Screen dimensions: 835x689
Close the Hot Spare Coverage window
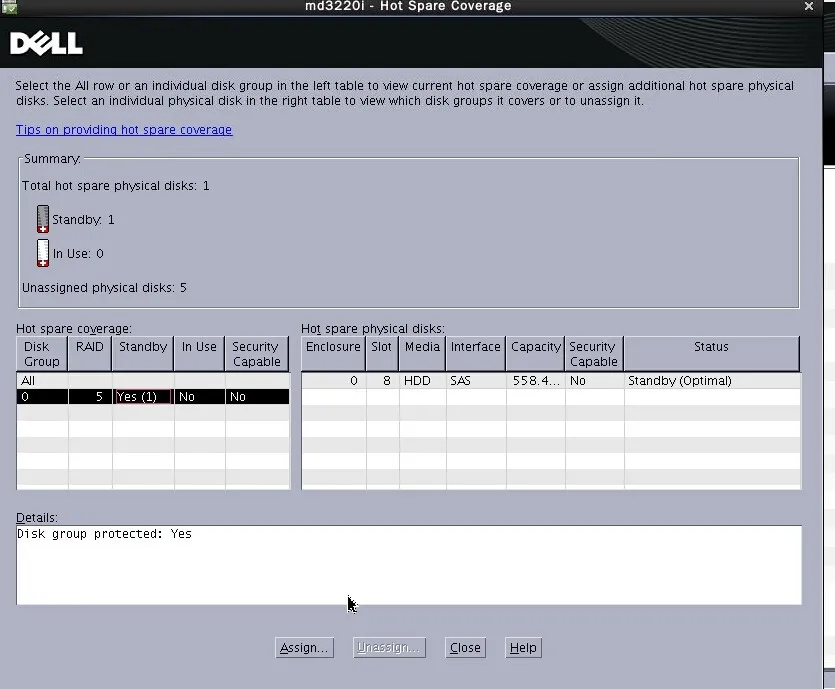coord(808,6)
